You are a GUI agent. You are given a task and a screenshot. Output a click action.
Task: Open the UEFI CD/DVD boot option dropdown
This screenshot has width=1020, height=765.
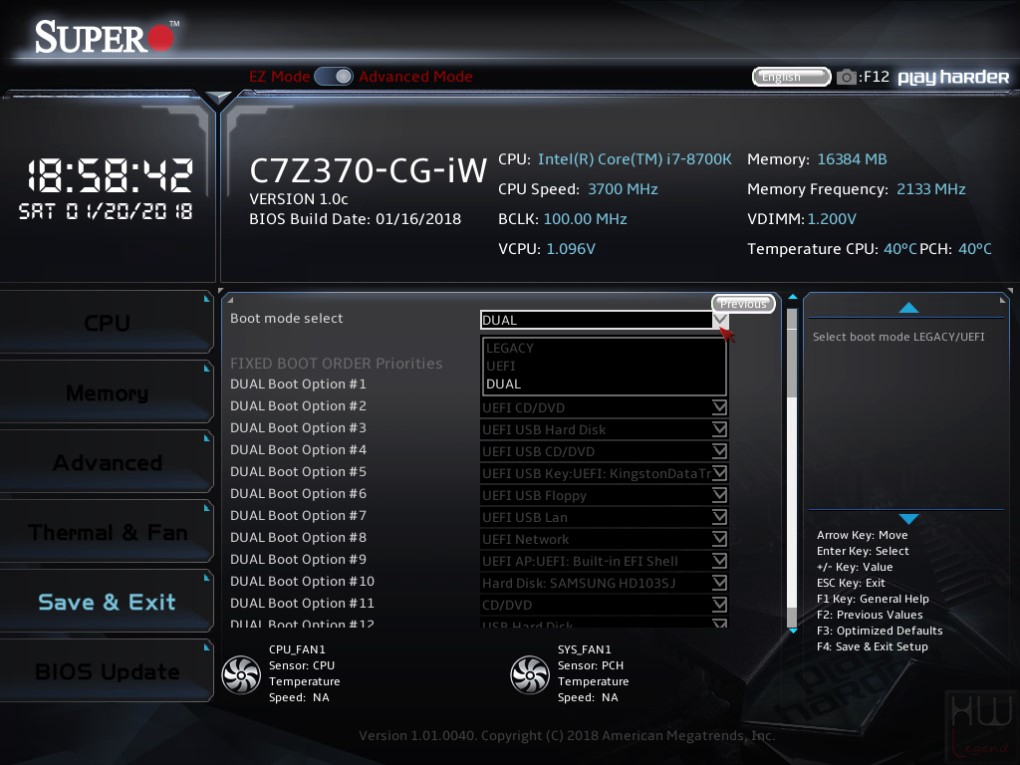pos(604,408)
